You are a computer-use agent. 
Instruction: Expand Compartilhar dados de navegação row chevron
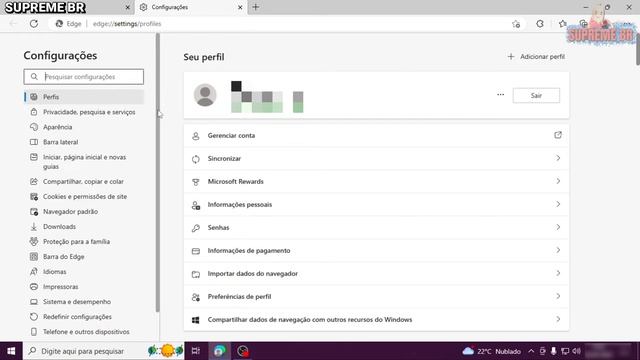point(558,319)
